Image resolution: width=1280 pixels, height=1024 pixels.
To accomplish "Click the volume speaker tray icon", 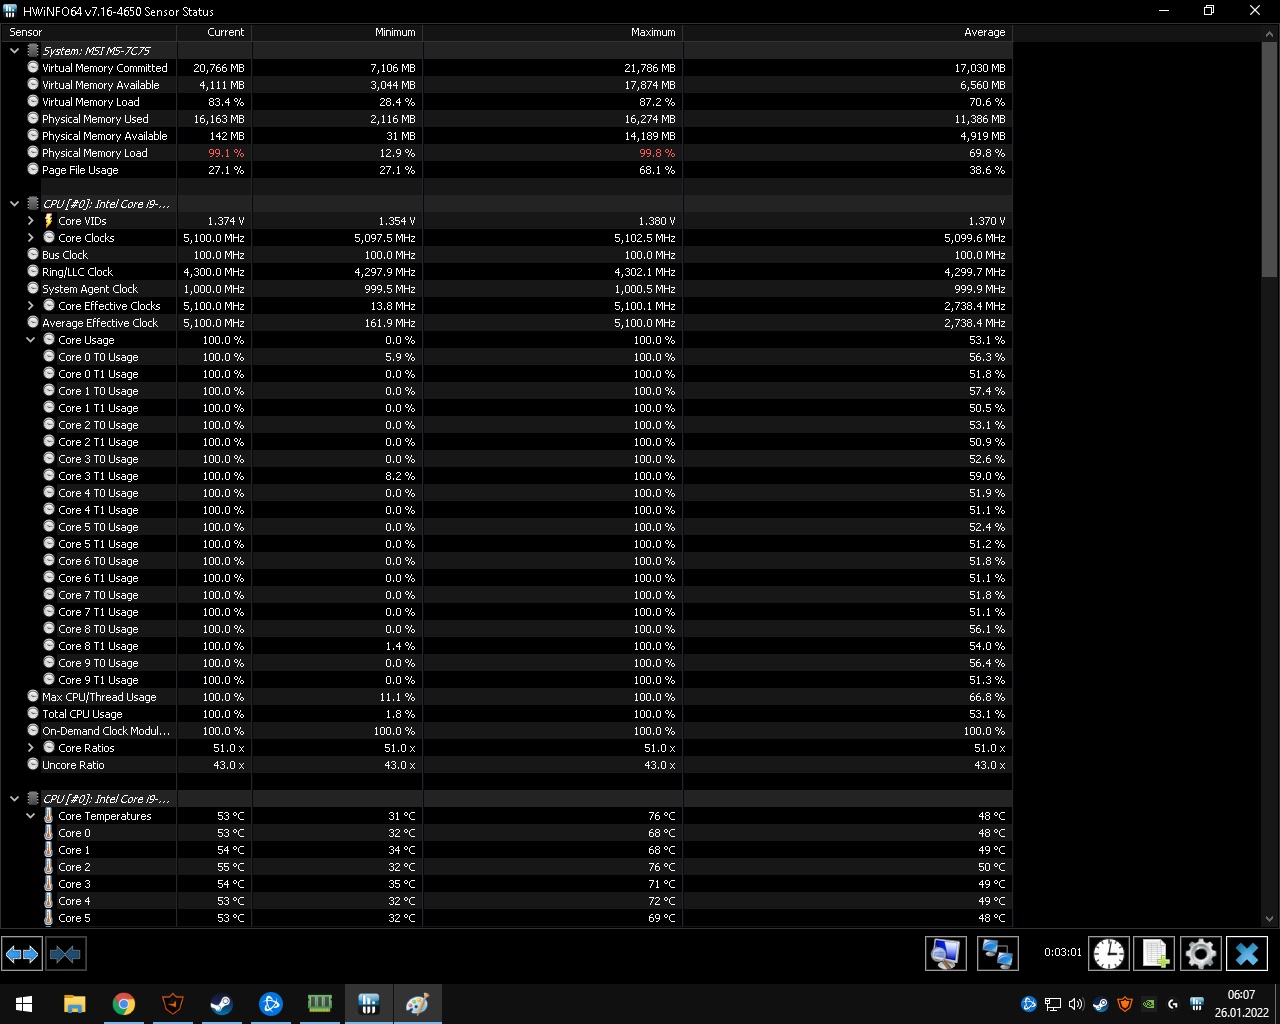I will 1076,1004.
